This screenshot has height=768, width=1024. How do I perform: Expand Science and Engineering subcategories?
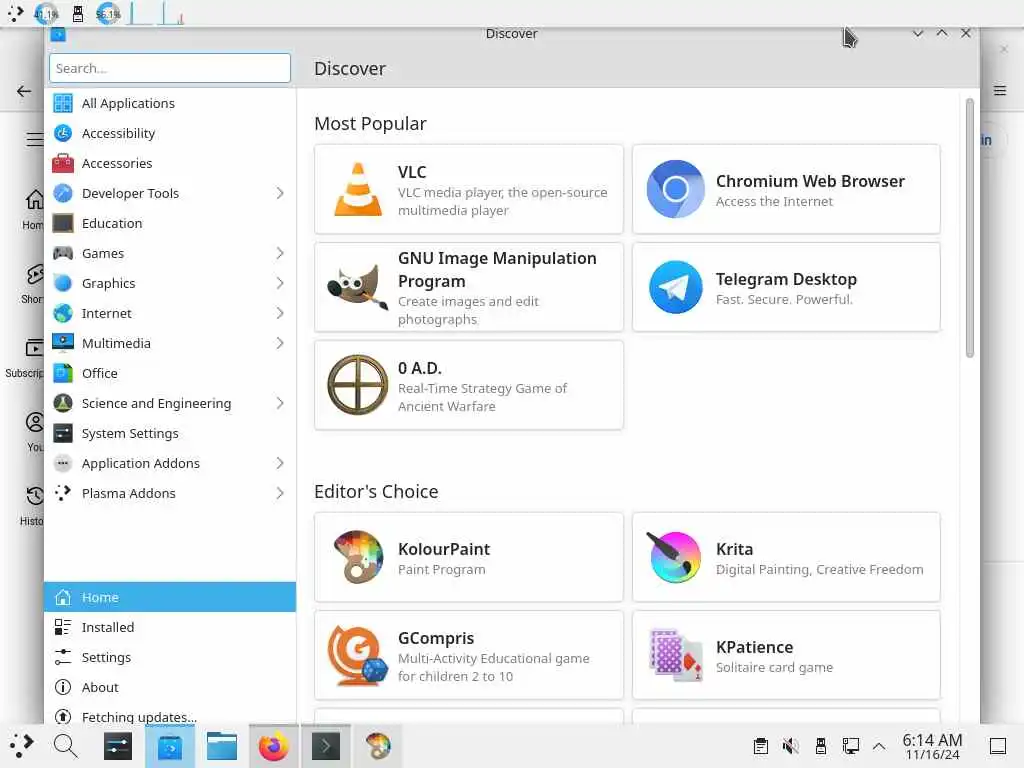tap(280, 404)
